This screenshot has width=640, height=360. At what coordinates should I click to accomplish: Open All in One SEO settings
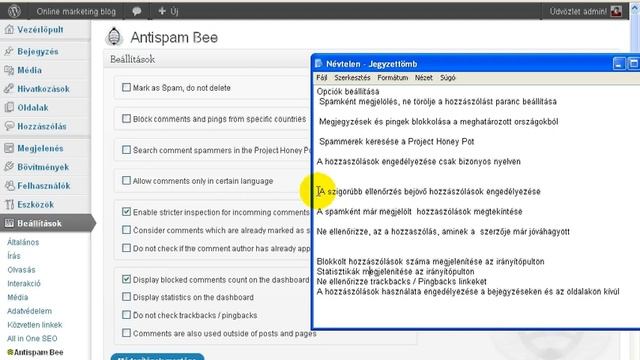32,338
